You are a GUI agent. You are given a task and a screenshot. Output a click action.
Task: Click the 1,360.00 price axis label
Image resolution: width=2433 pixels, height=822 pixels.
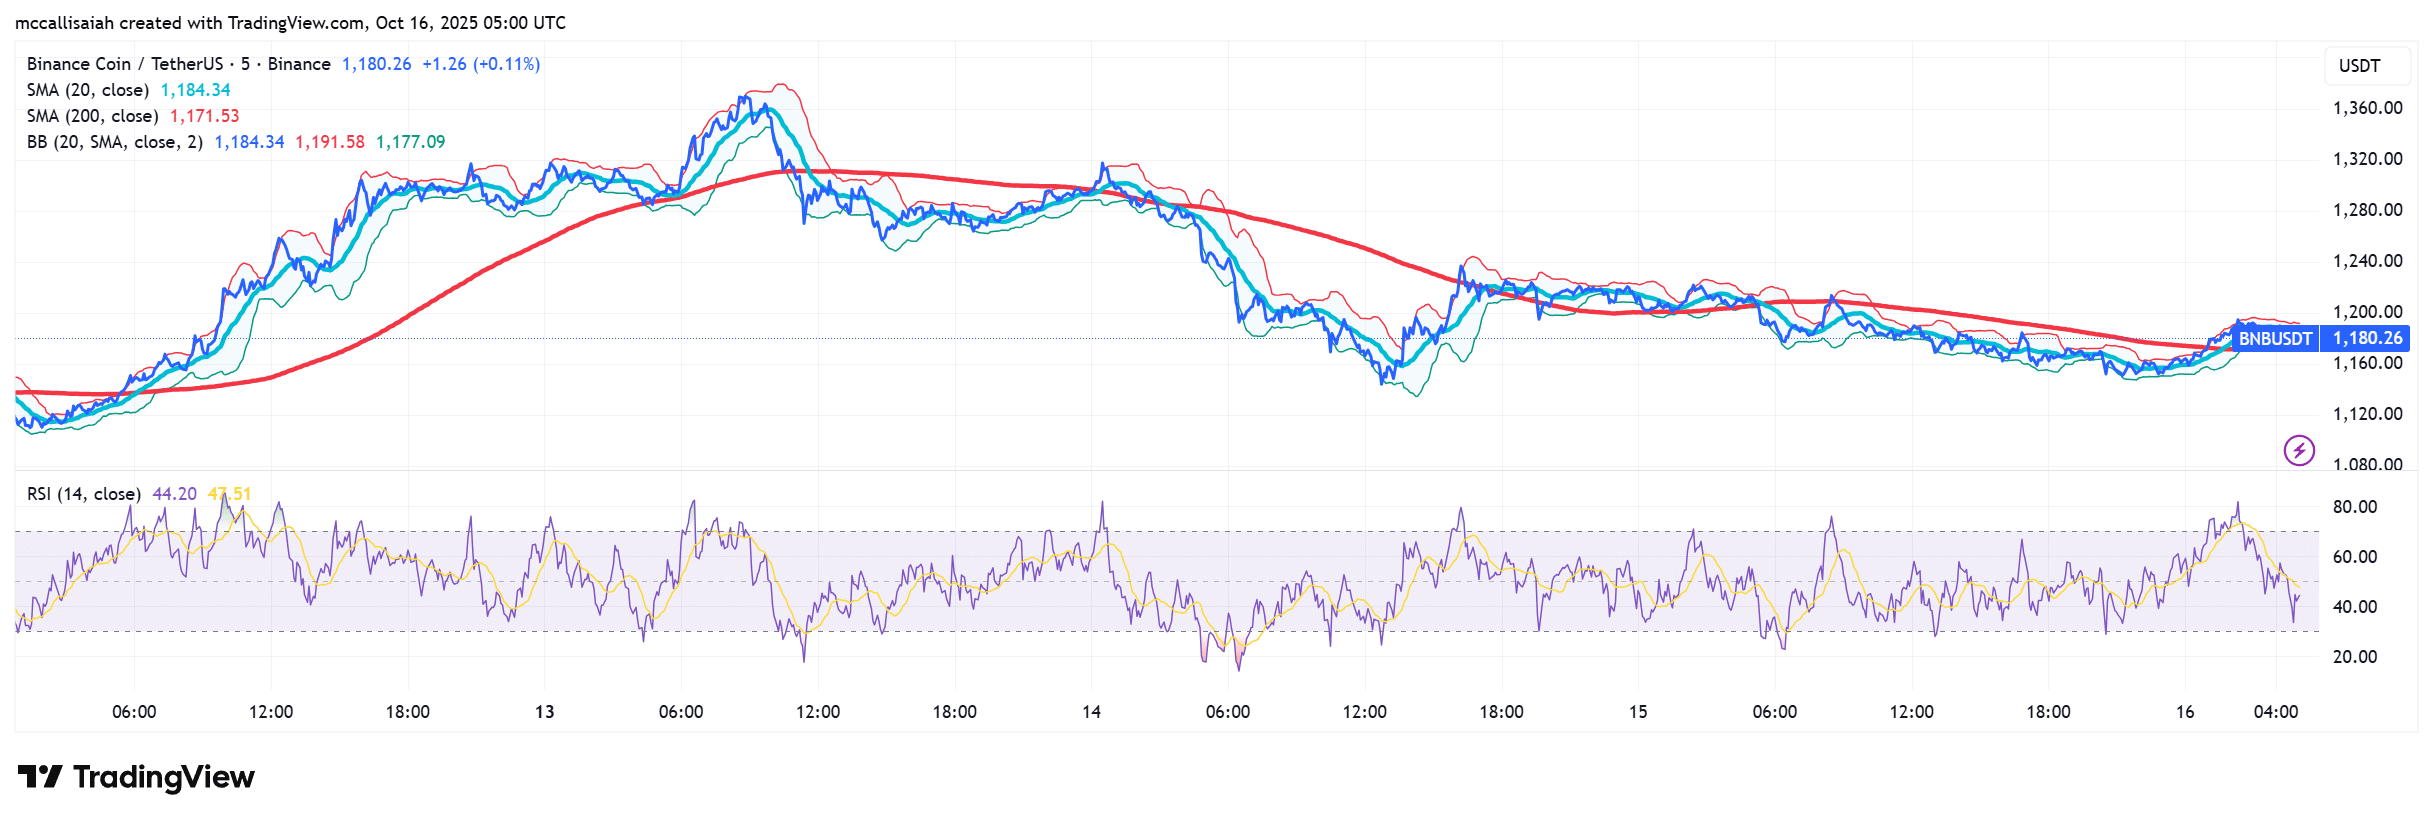(x=2367, y=108)
